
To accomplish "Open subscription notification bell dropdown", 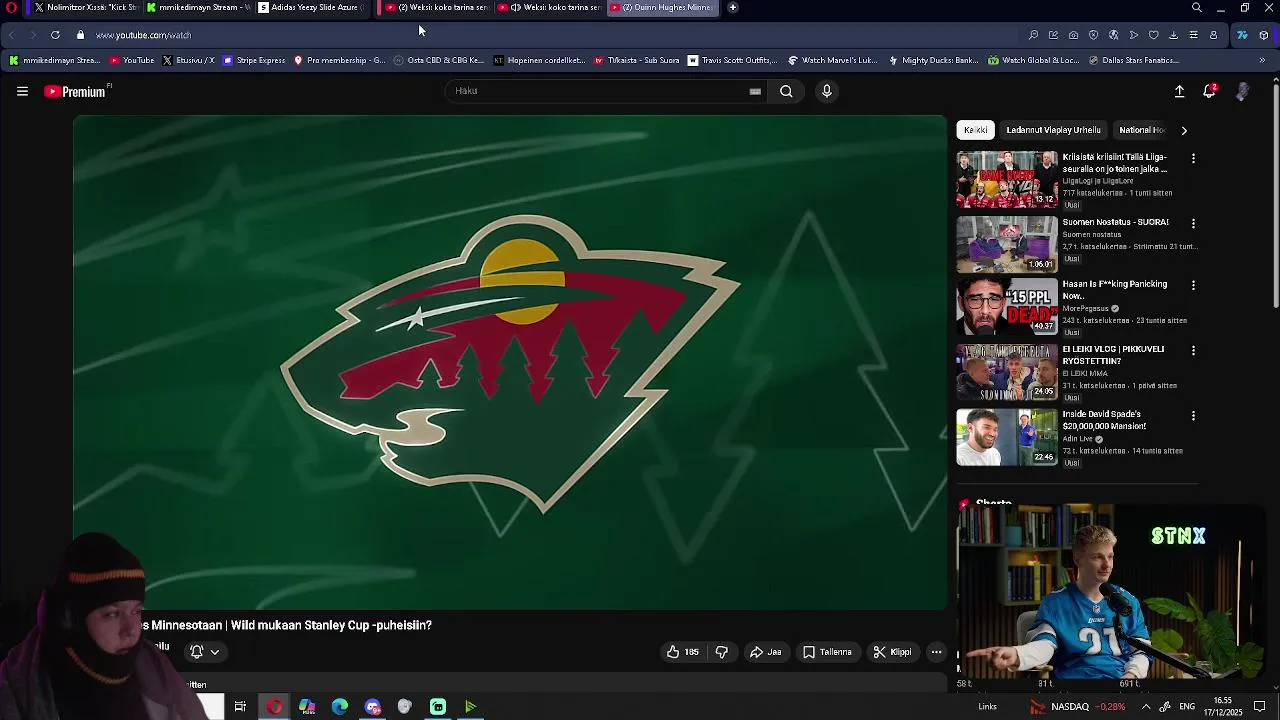I will tap(204, 652).
